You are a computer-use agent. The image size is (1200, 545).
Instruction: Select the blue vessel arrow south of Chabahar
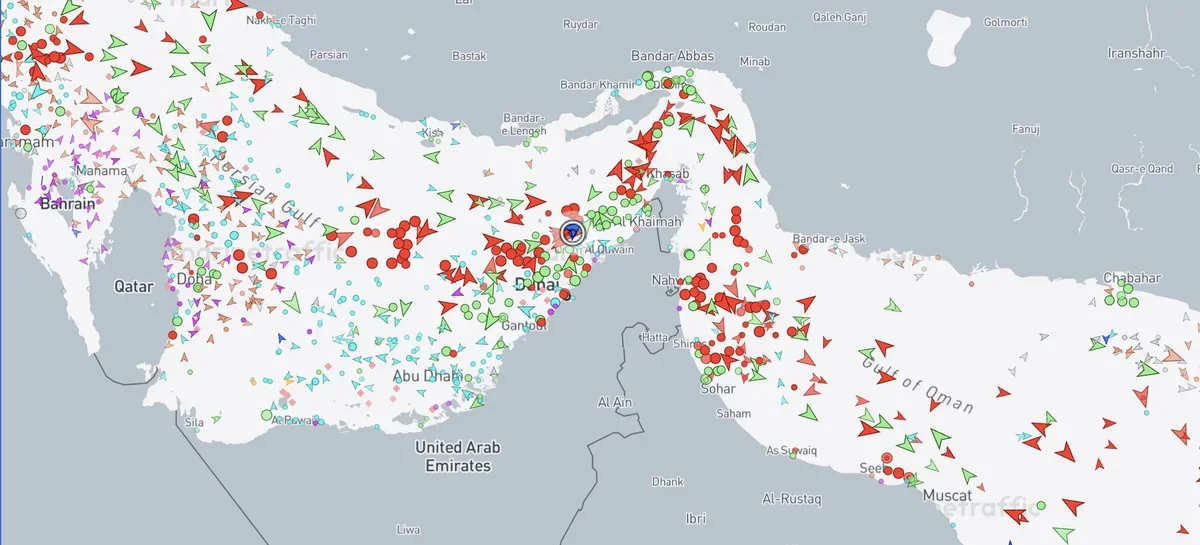[1106, 338]
